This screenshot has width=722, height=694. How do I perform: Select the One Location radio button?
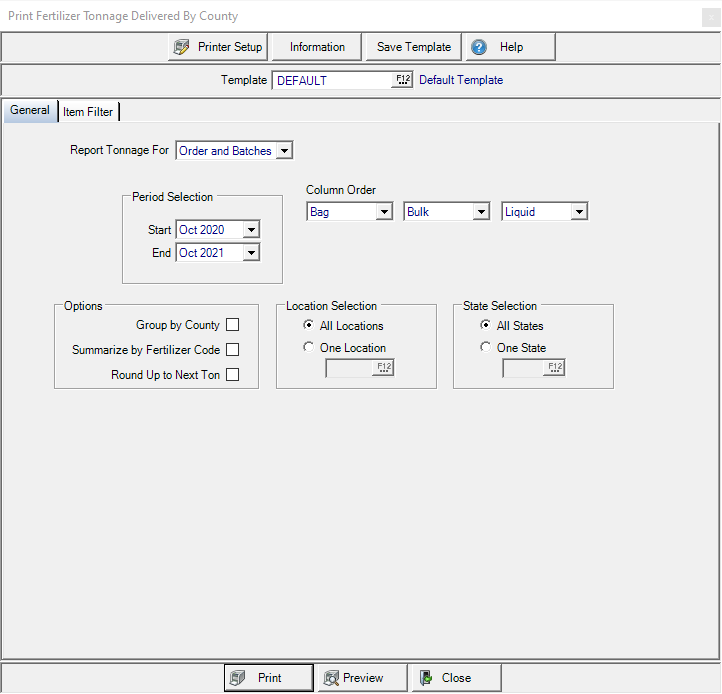pos(309,348)
